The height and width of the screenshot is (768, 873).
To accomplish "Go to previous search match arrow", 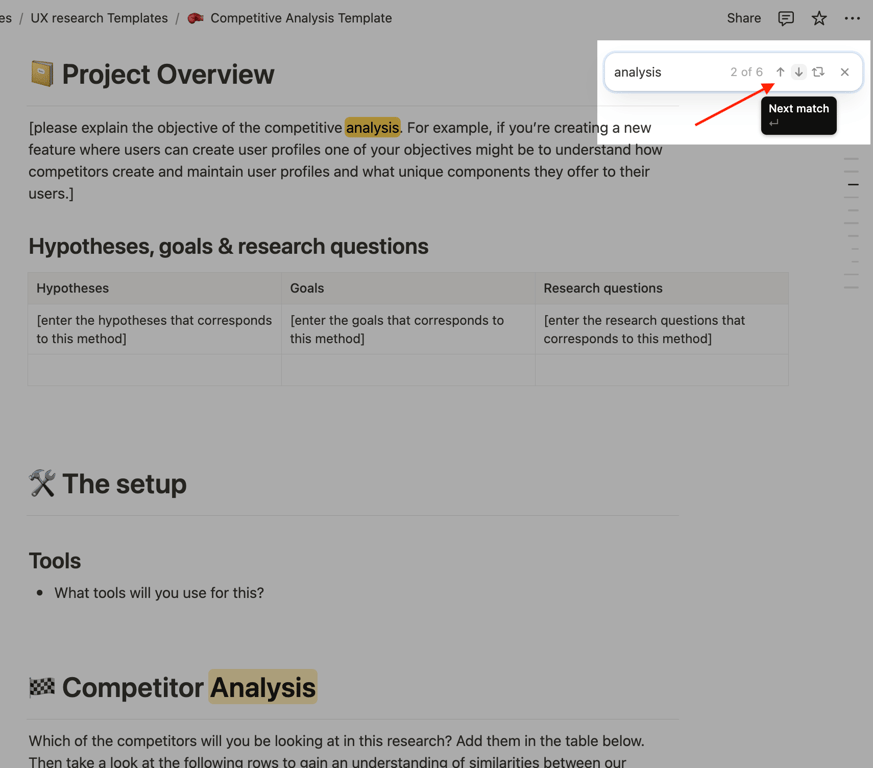I will click(780, 72).
